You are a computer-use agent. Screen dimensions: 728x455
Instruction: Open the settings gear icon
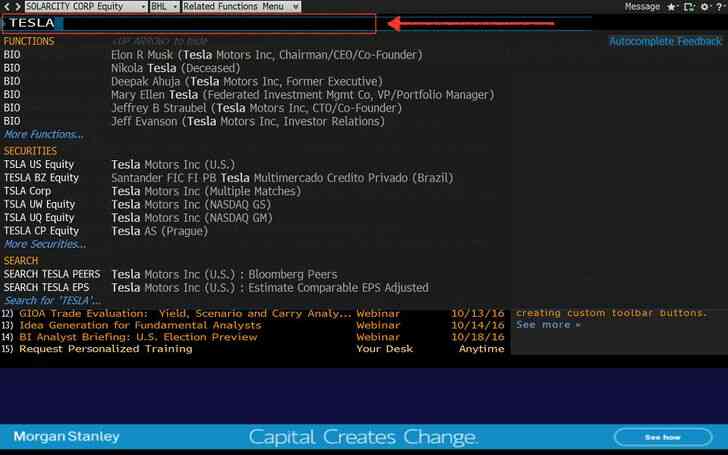[x=705, y=7]
